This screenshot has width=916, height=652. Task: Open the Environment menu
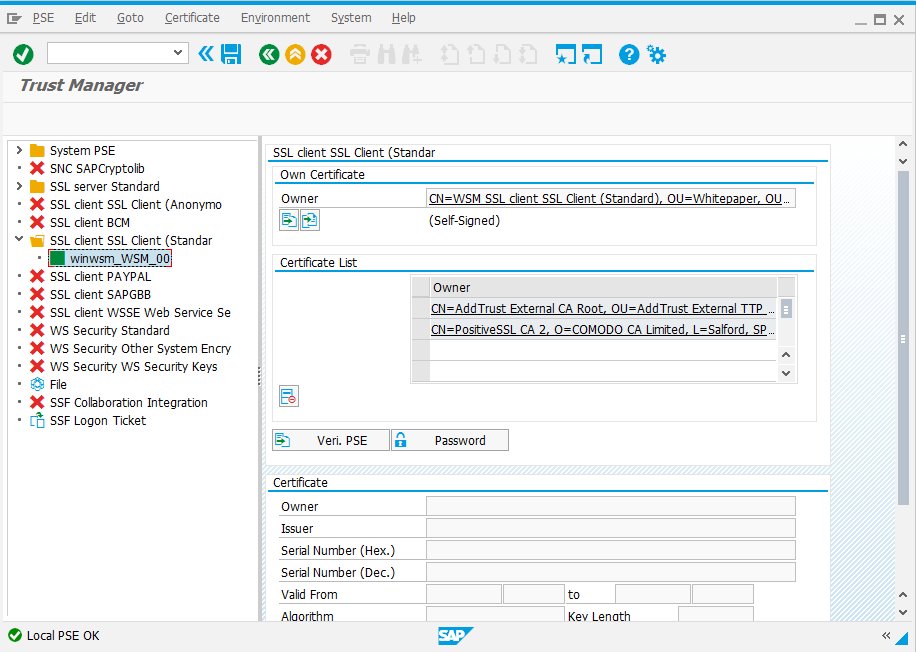tap(275, 17)
